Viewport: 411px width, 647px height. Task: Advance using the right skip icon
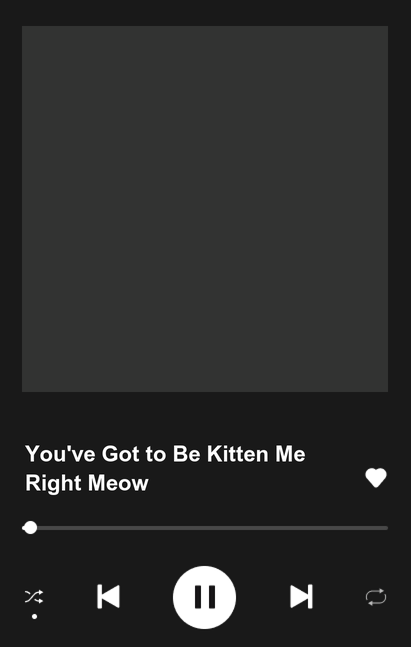[301, 597]
